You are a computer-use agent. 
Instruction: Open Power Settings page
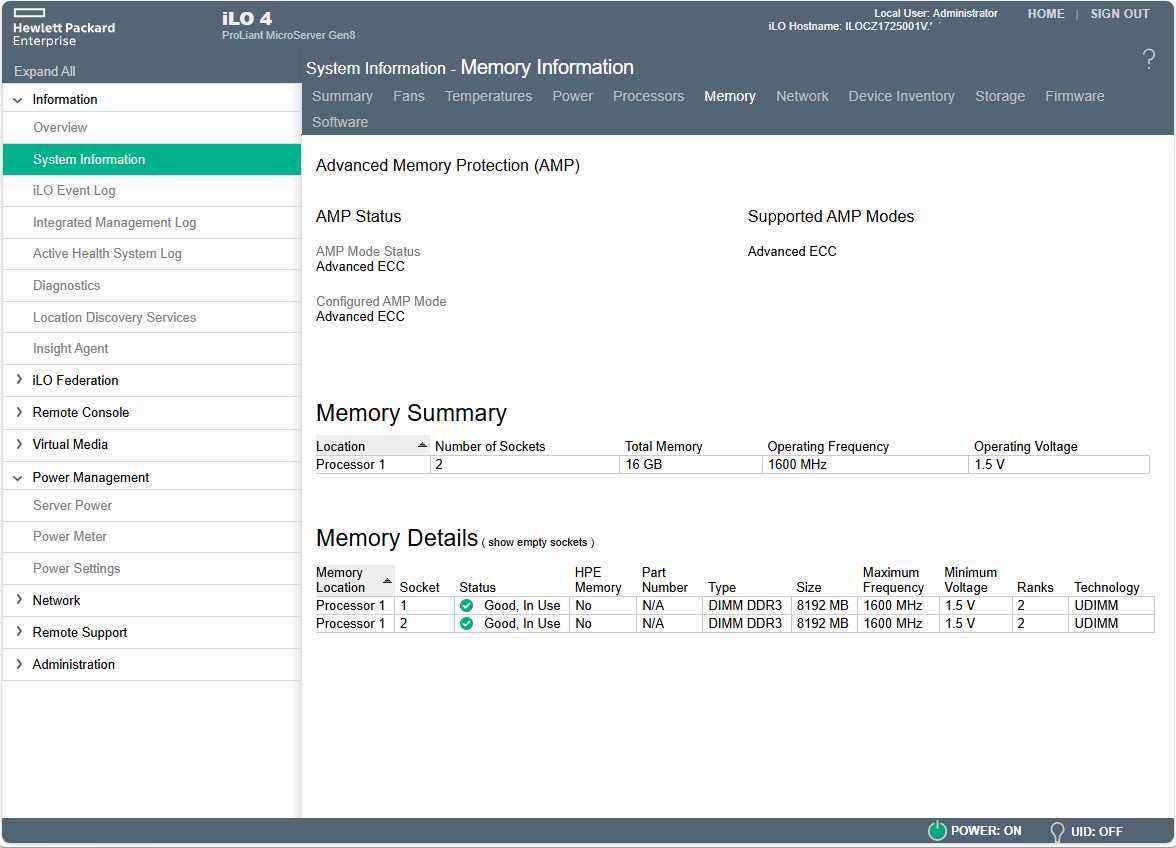(76, 568)
